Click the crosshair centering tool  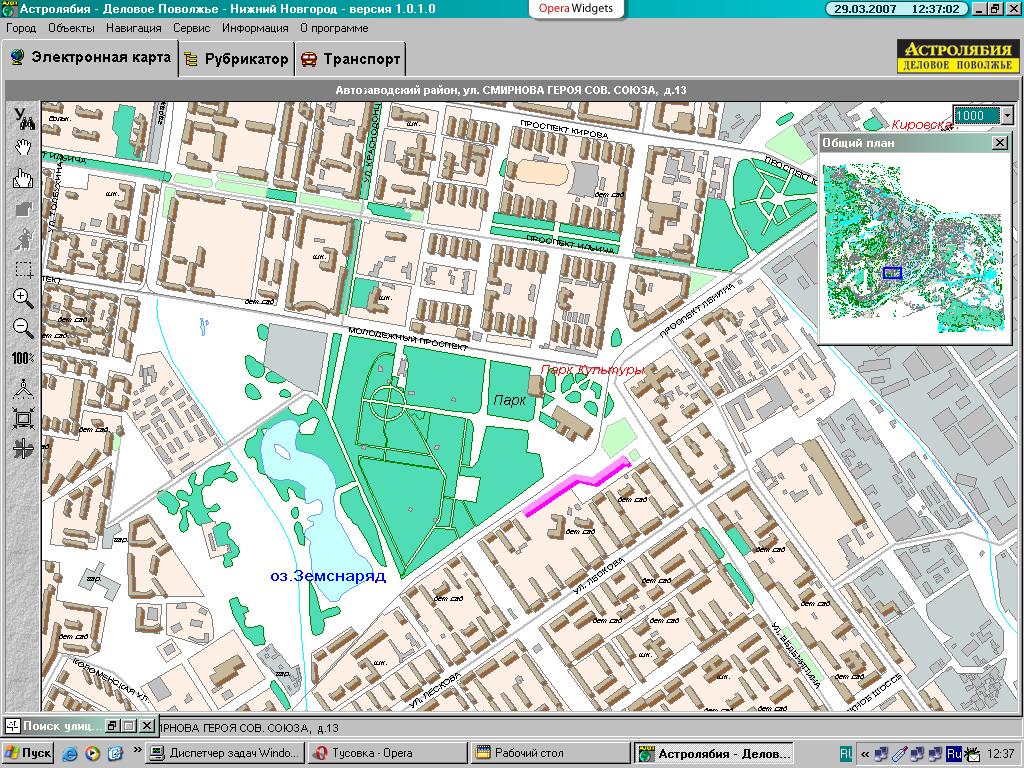(24, 449)
